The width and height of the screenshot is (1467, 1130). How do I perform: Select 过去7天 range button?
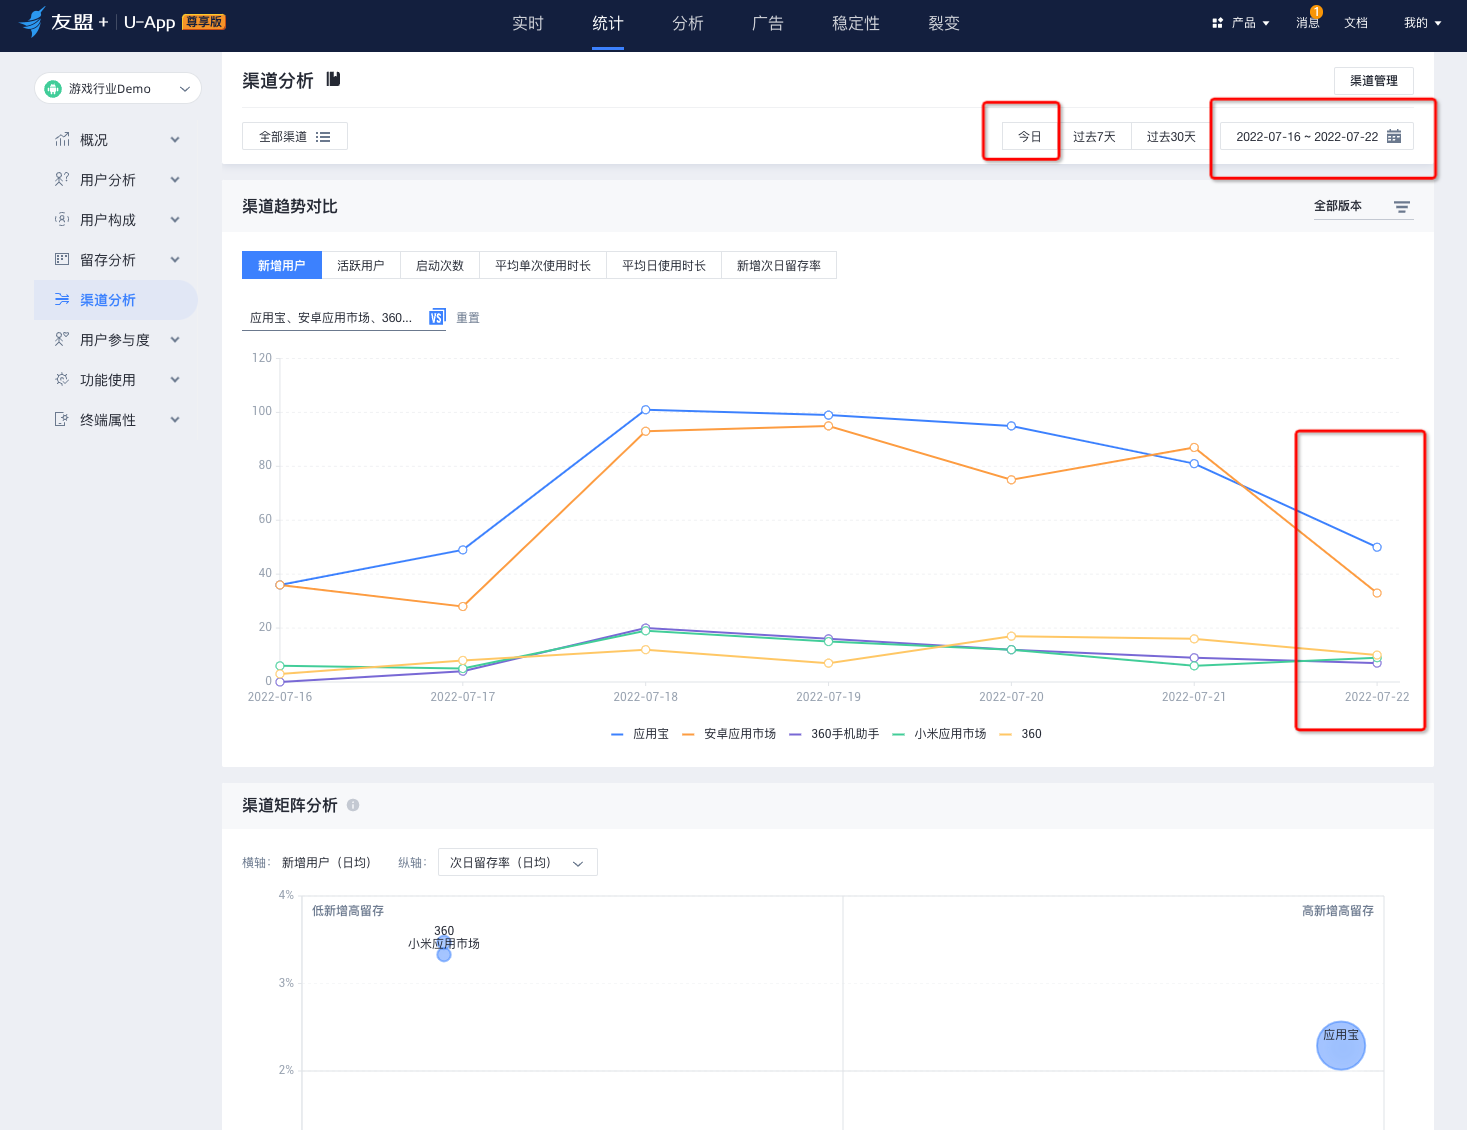click(1094, 137)
